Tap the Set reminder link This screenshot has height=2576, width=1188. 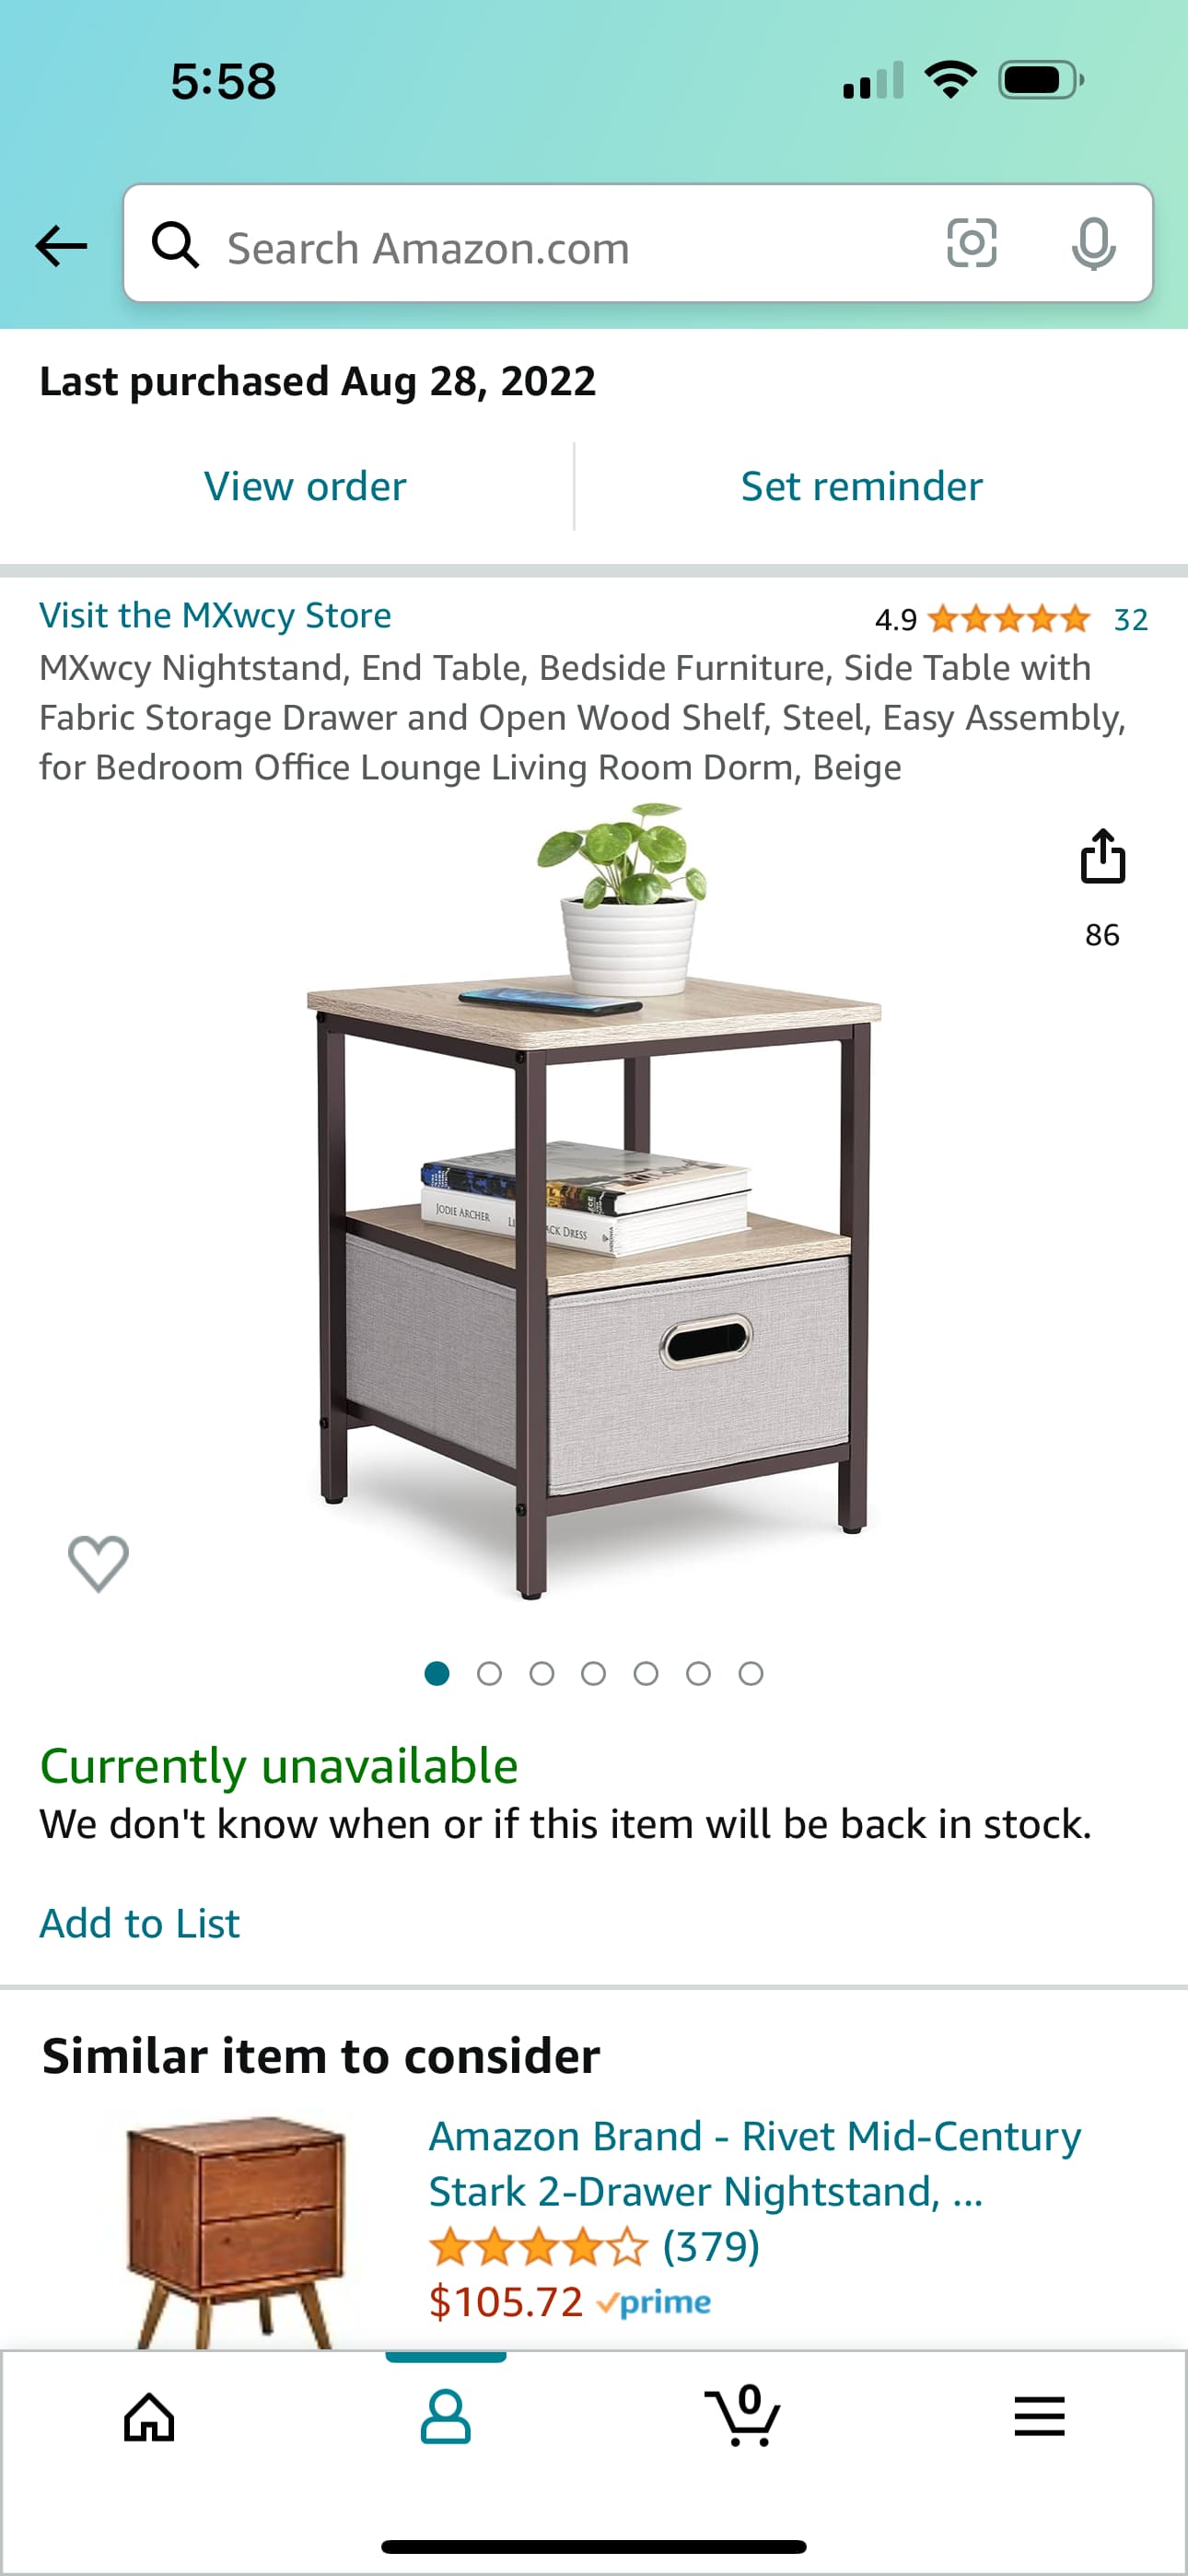pyautogui.click(x=861, y=486)
